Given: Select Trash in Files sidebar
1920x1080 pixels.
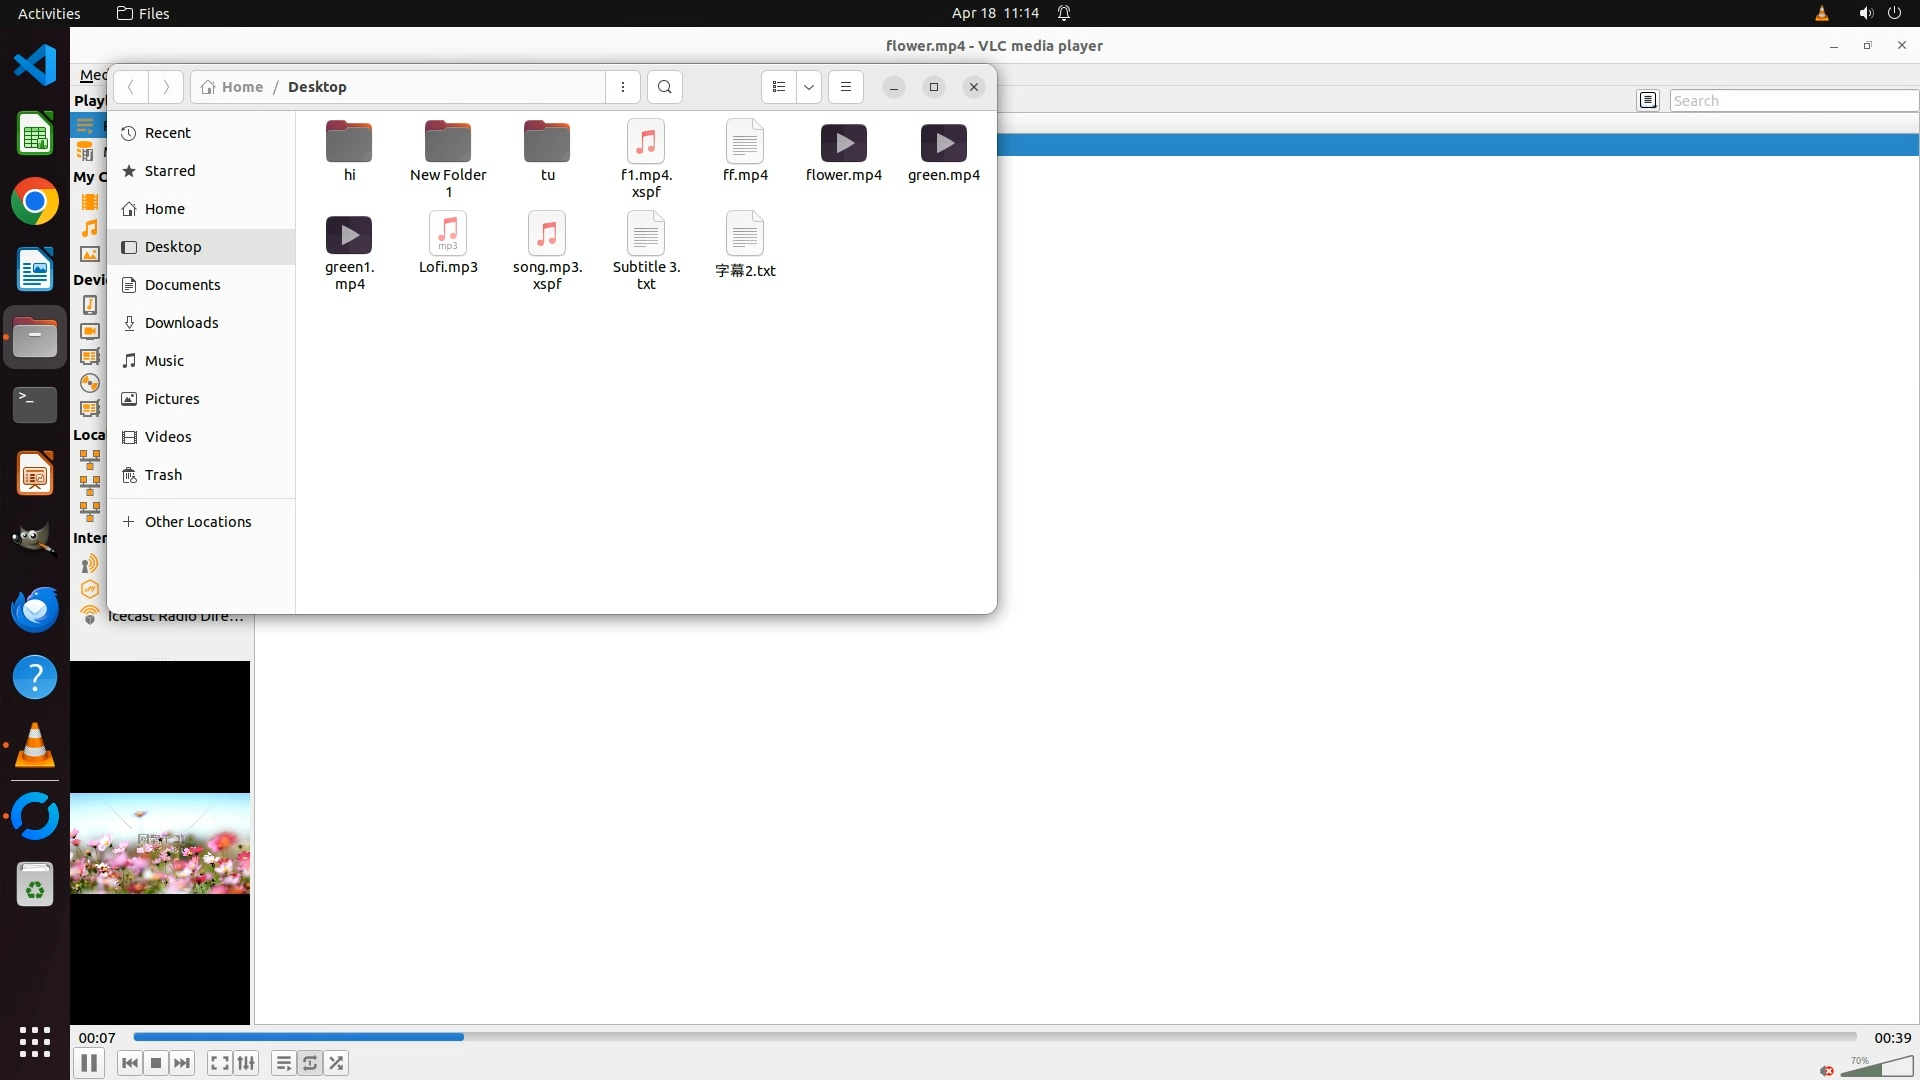Looking at the screenshot, I should [x=163, y=475].
